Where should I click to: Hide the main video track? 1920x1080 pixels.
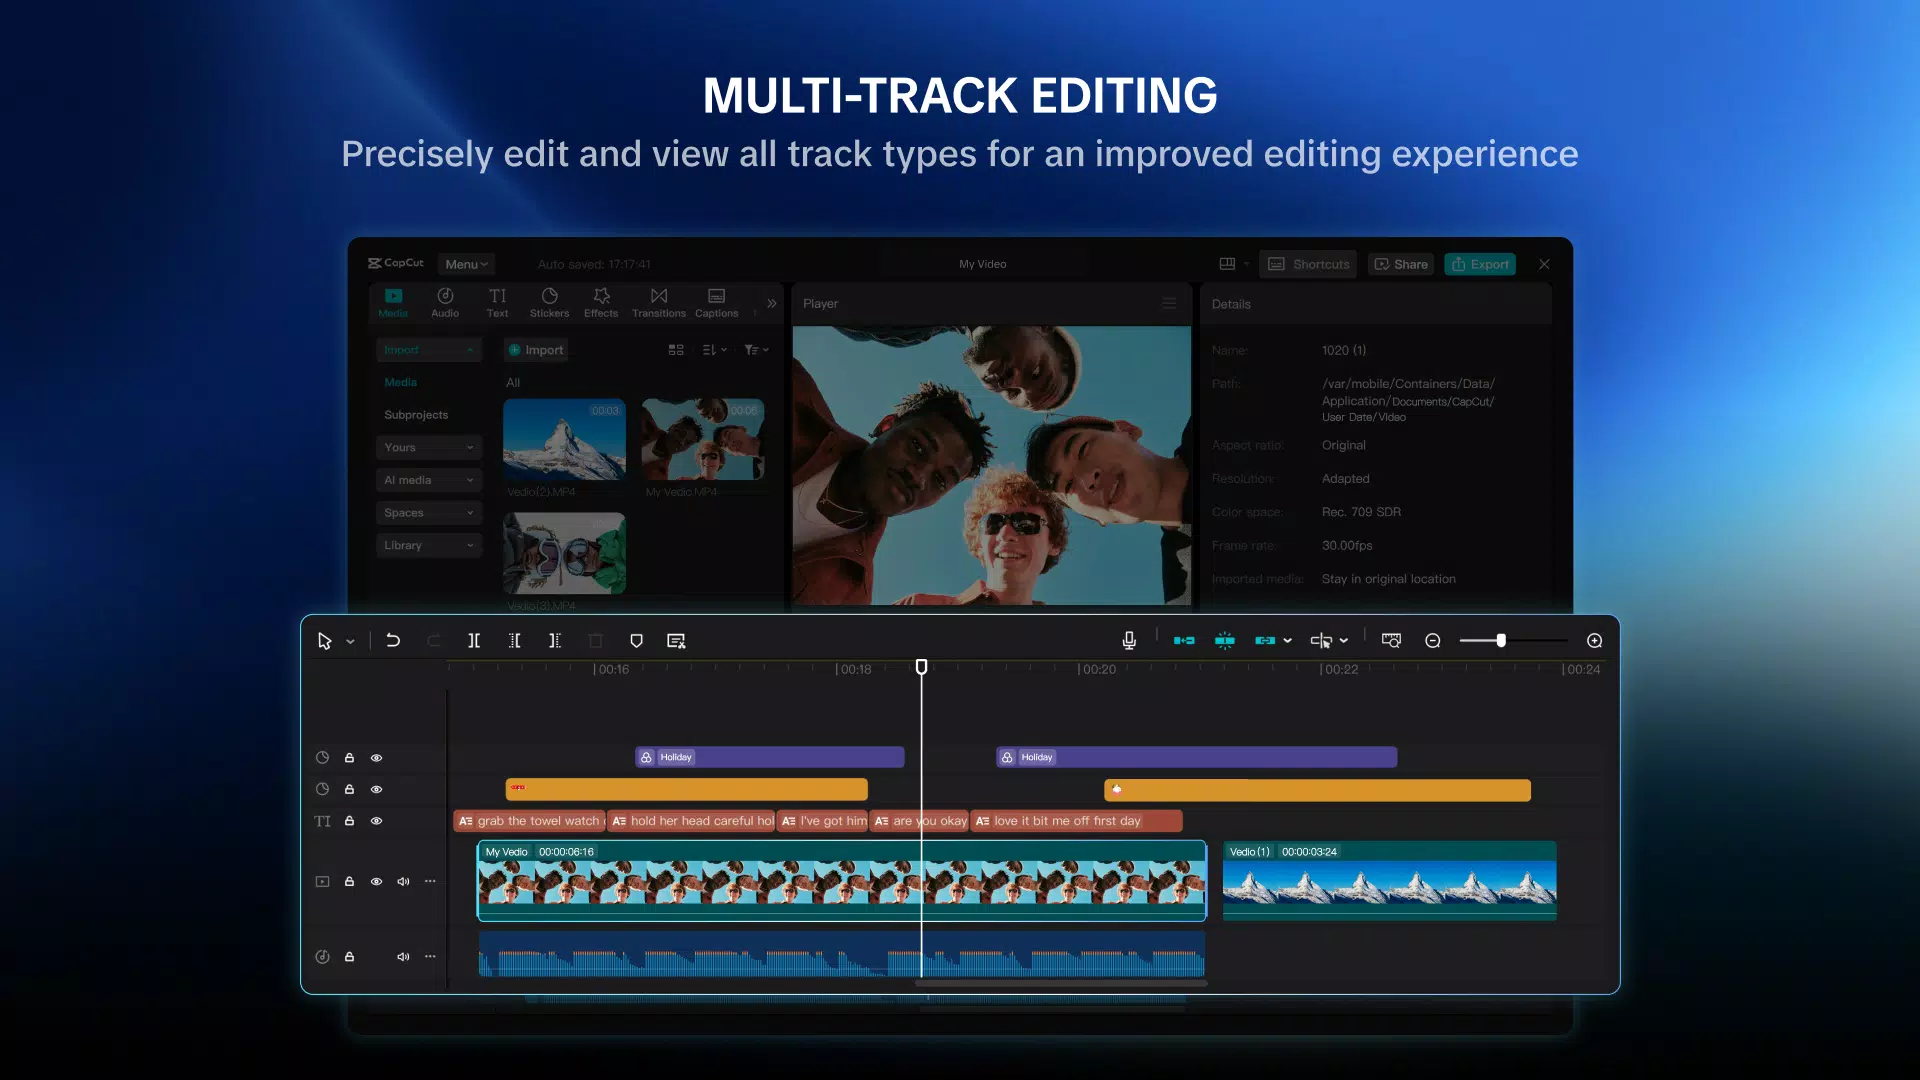[377, 882]
